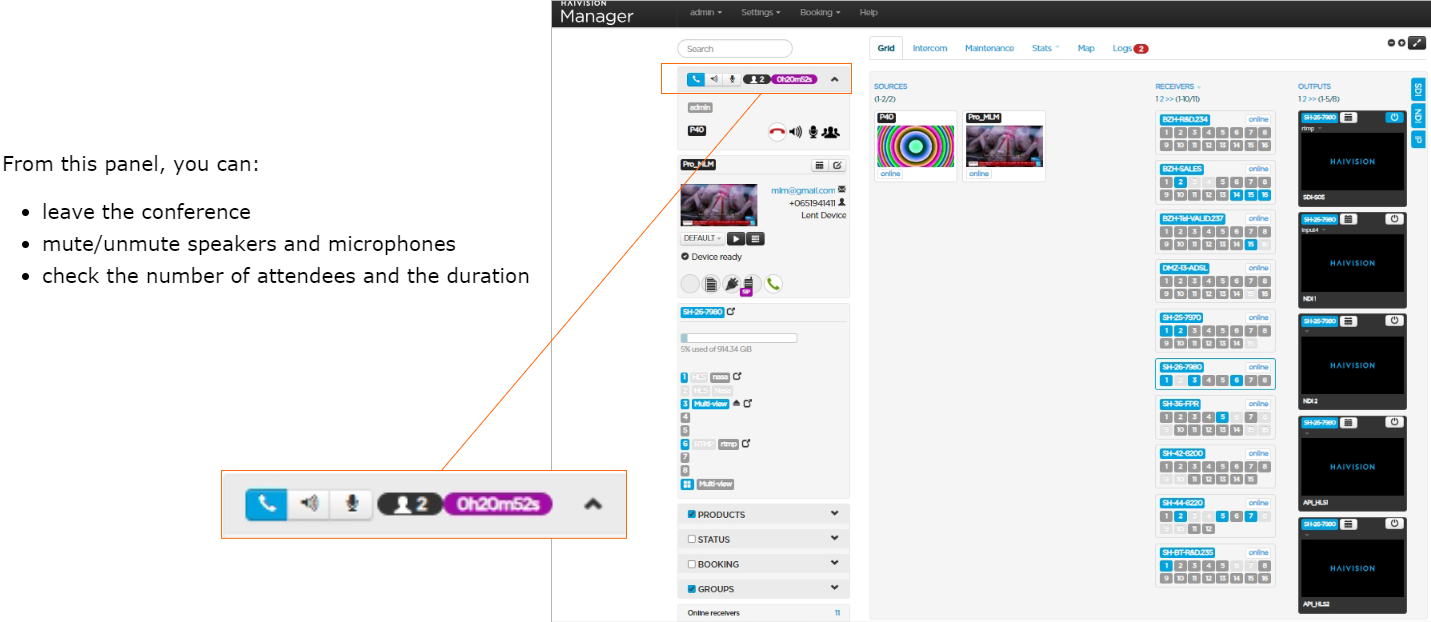
Task: Open the DEFAULT profile dropdown
Action: tap(701, 238)
